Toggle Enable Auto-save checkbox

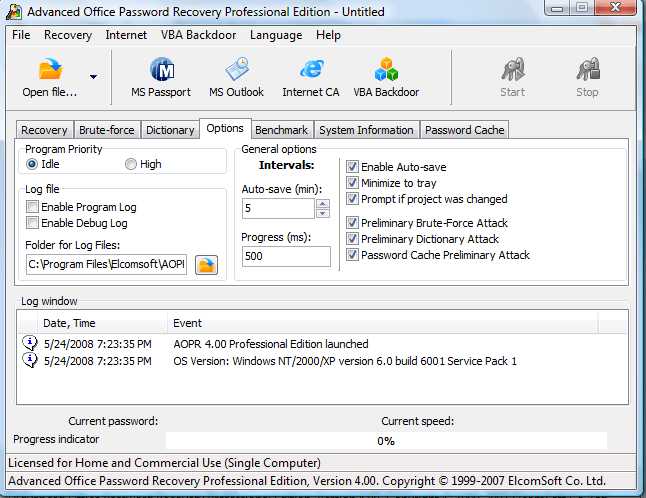[352, 167]
